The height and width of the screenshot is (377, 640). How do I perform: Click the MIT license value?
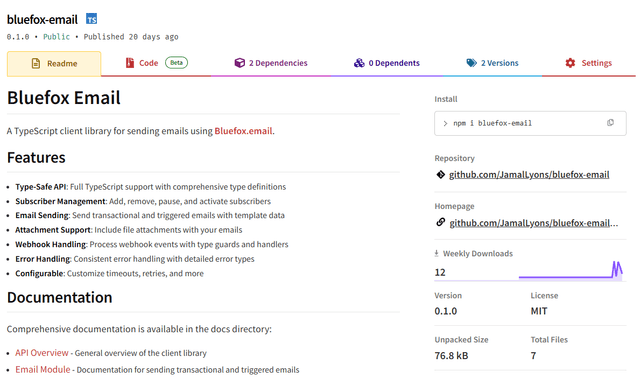(x=539, y=311)
